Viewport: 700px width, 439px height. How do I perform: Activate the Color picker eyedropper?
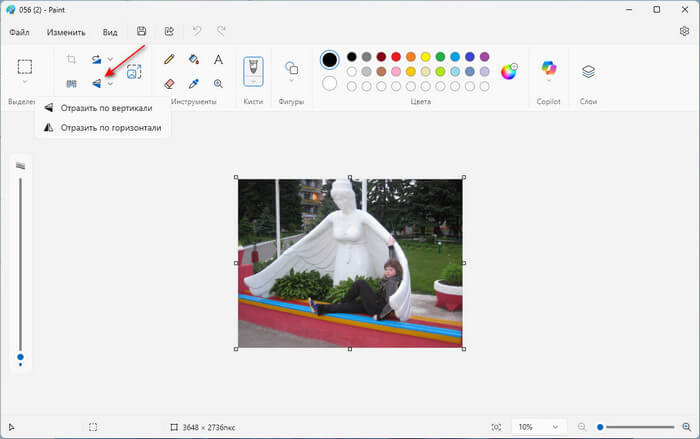pyautogui.click(x=194, y=84)
